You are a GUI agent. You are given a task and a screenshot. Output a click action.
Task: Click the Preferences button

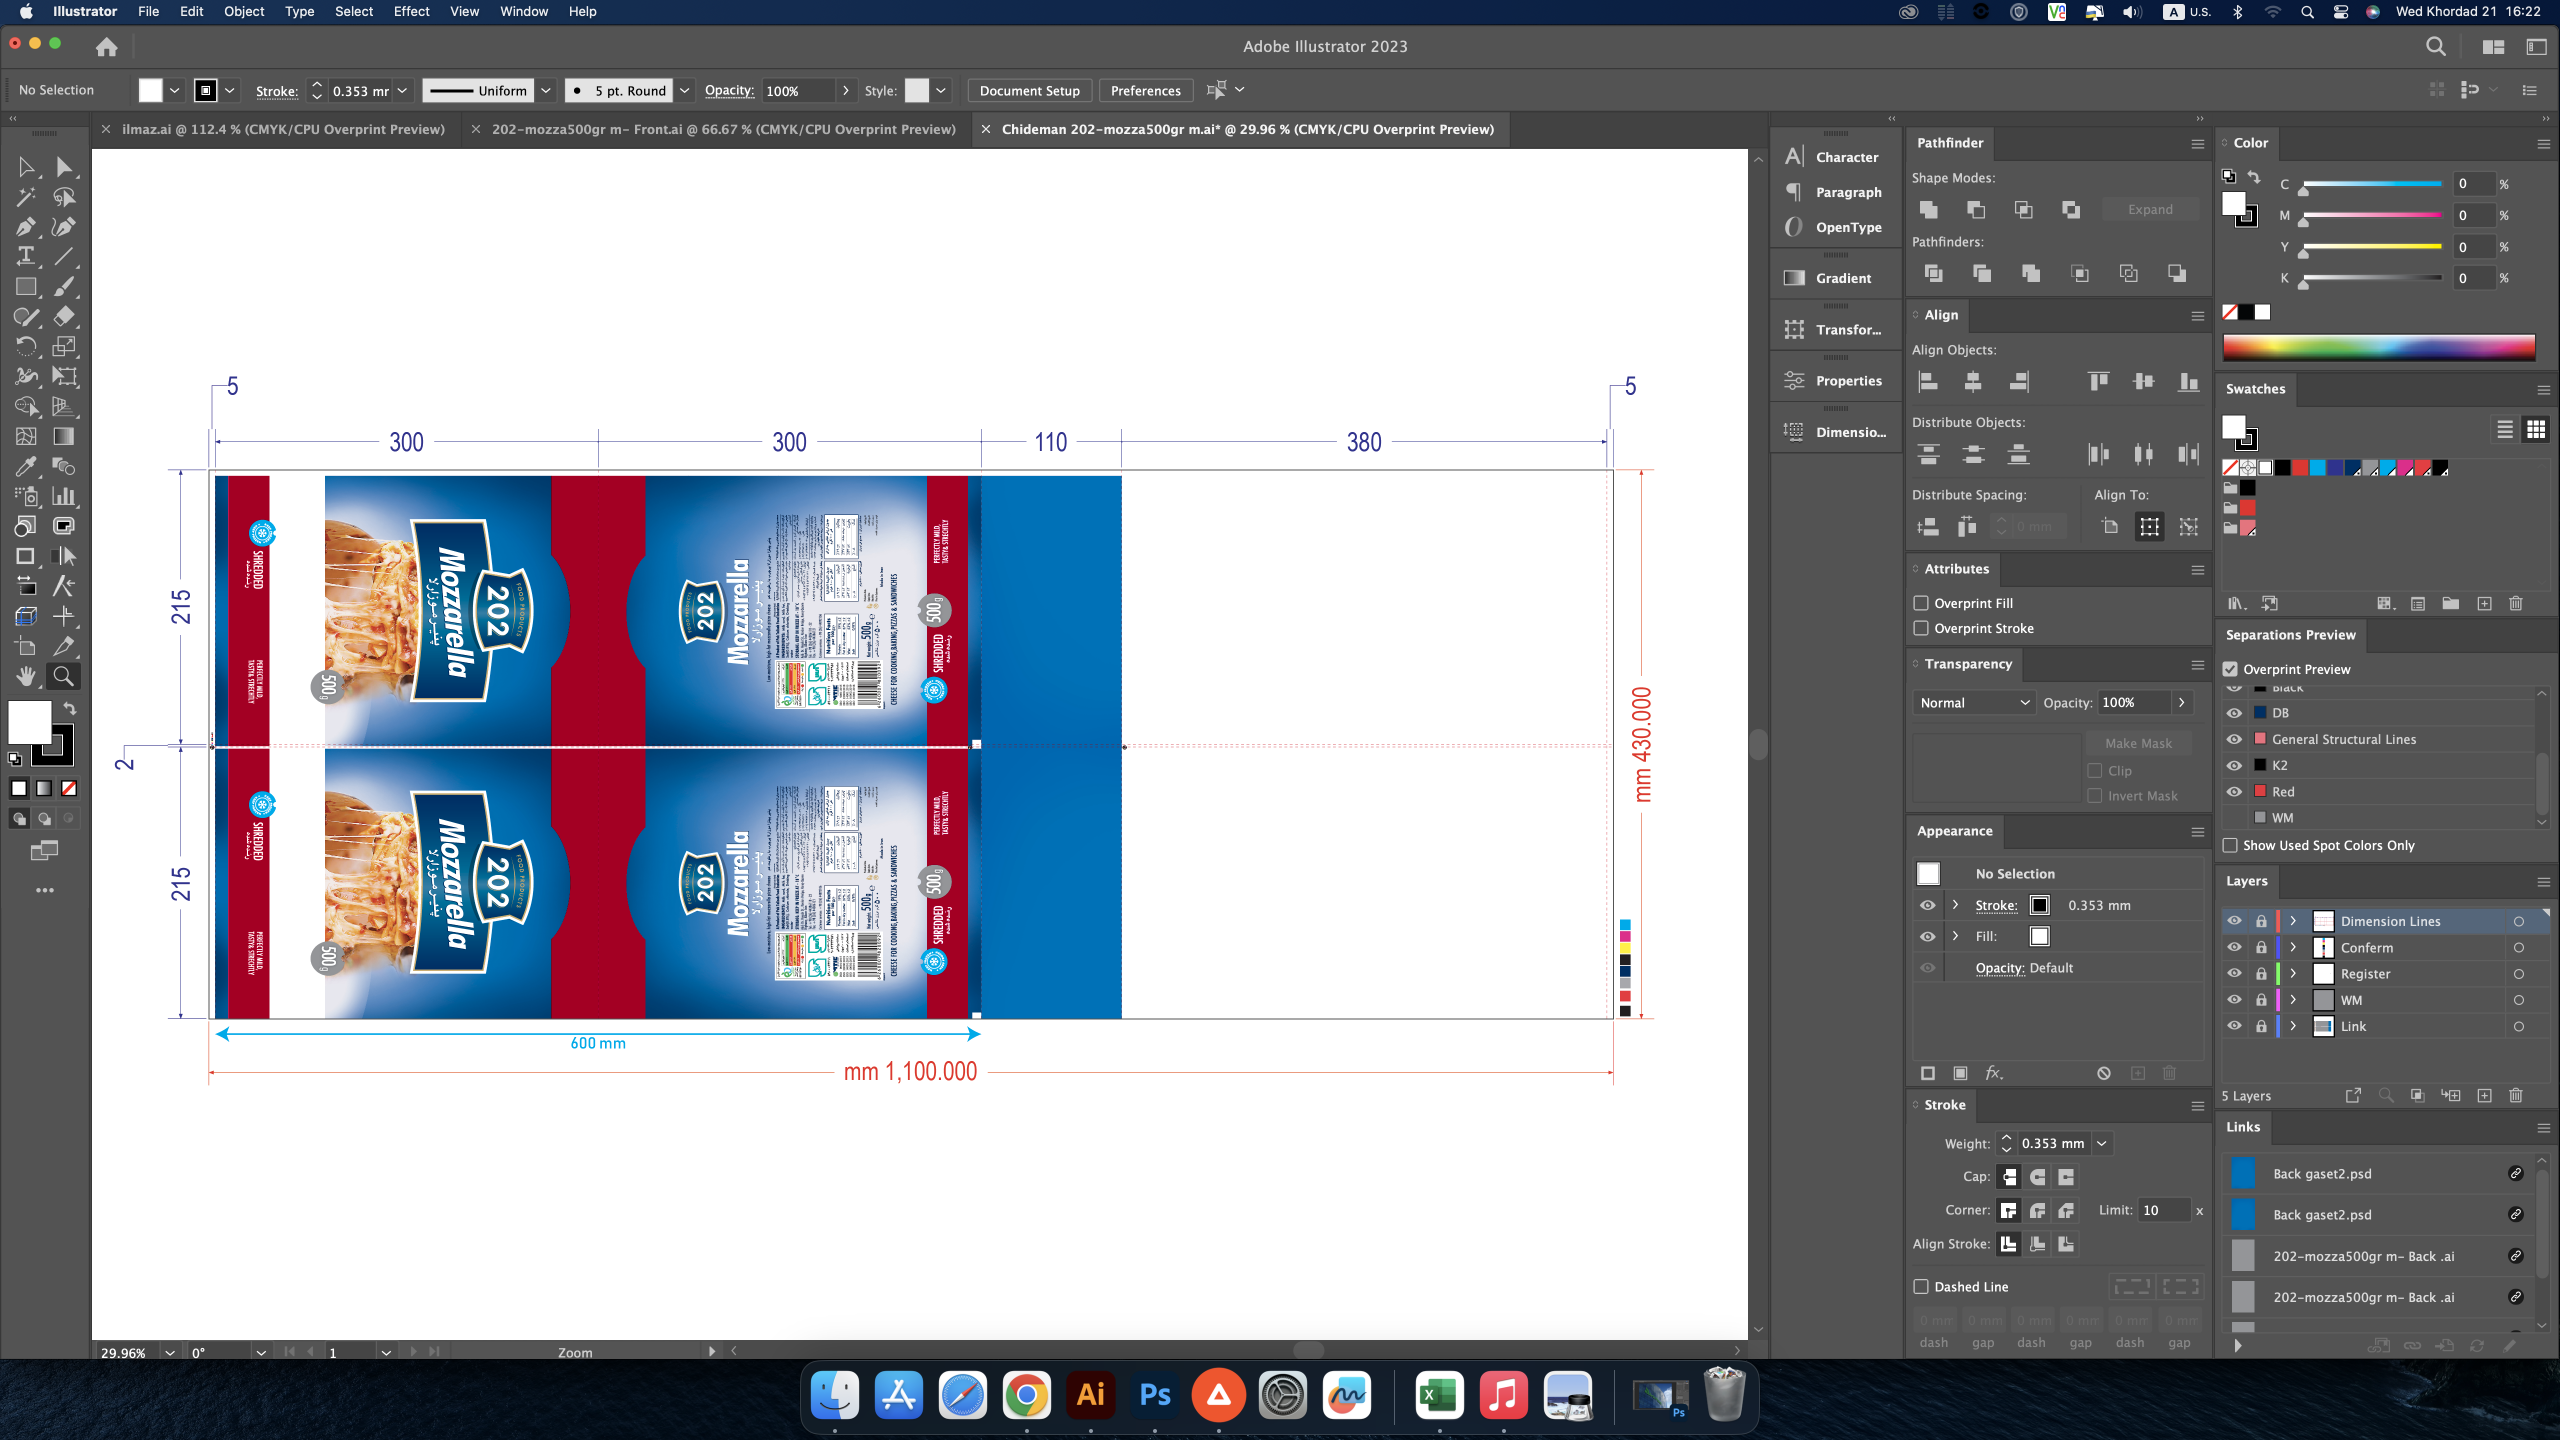[1145, 91]
